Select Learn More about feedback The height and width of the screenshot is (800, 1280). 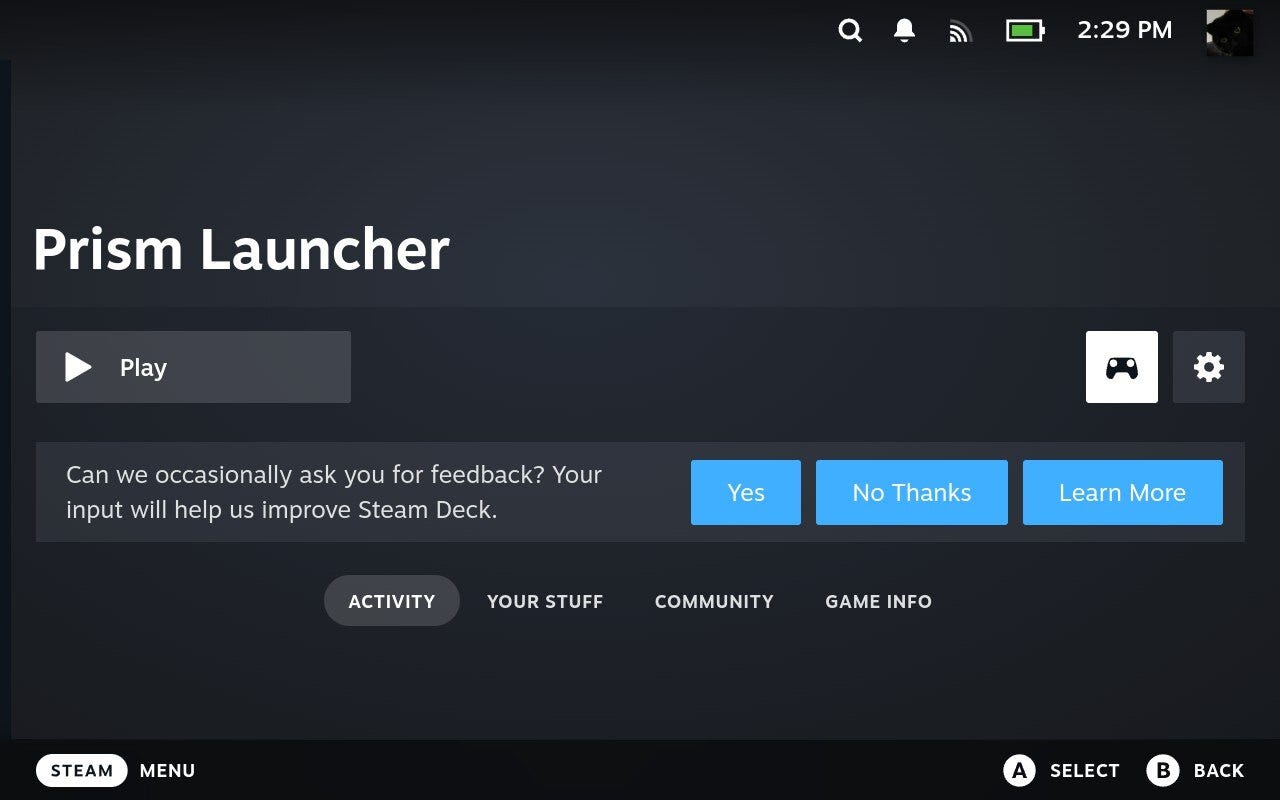[x=1123, y=492]
